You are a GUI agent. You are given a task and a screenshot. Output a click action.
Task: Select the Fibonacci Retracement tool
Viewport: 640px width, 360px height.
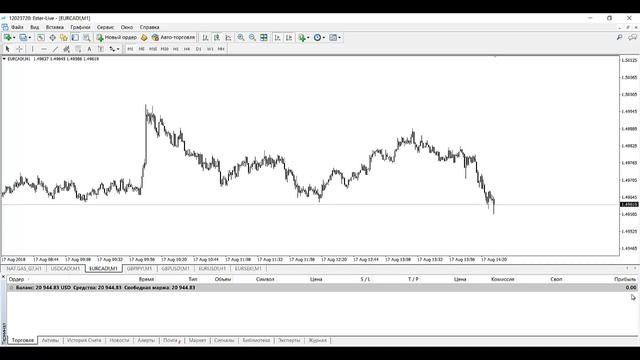coord(78,49)
